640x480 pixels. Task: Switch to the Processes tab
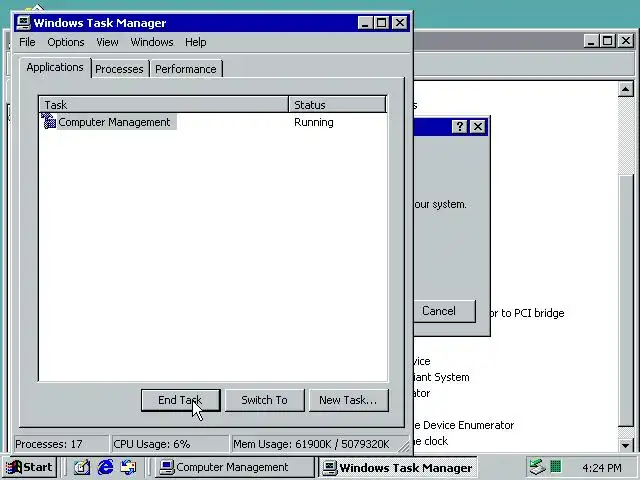(x=119, y=69)
